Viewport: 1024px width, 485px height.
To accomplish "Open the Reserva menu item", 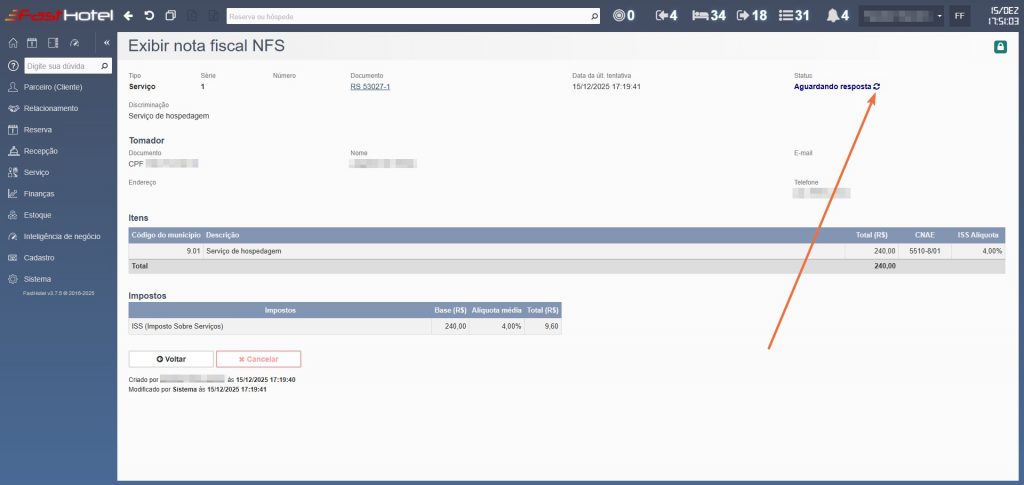I will [38, 130].
